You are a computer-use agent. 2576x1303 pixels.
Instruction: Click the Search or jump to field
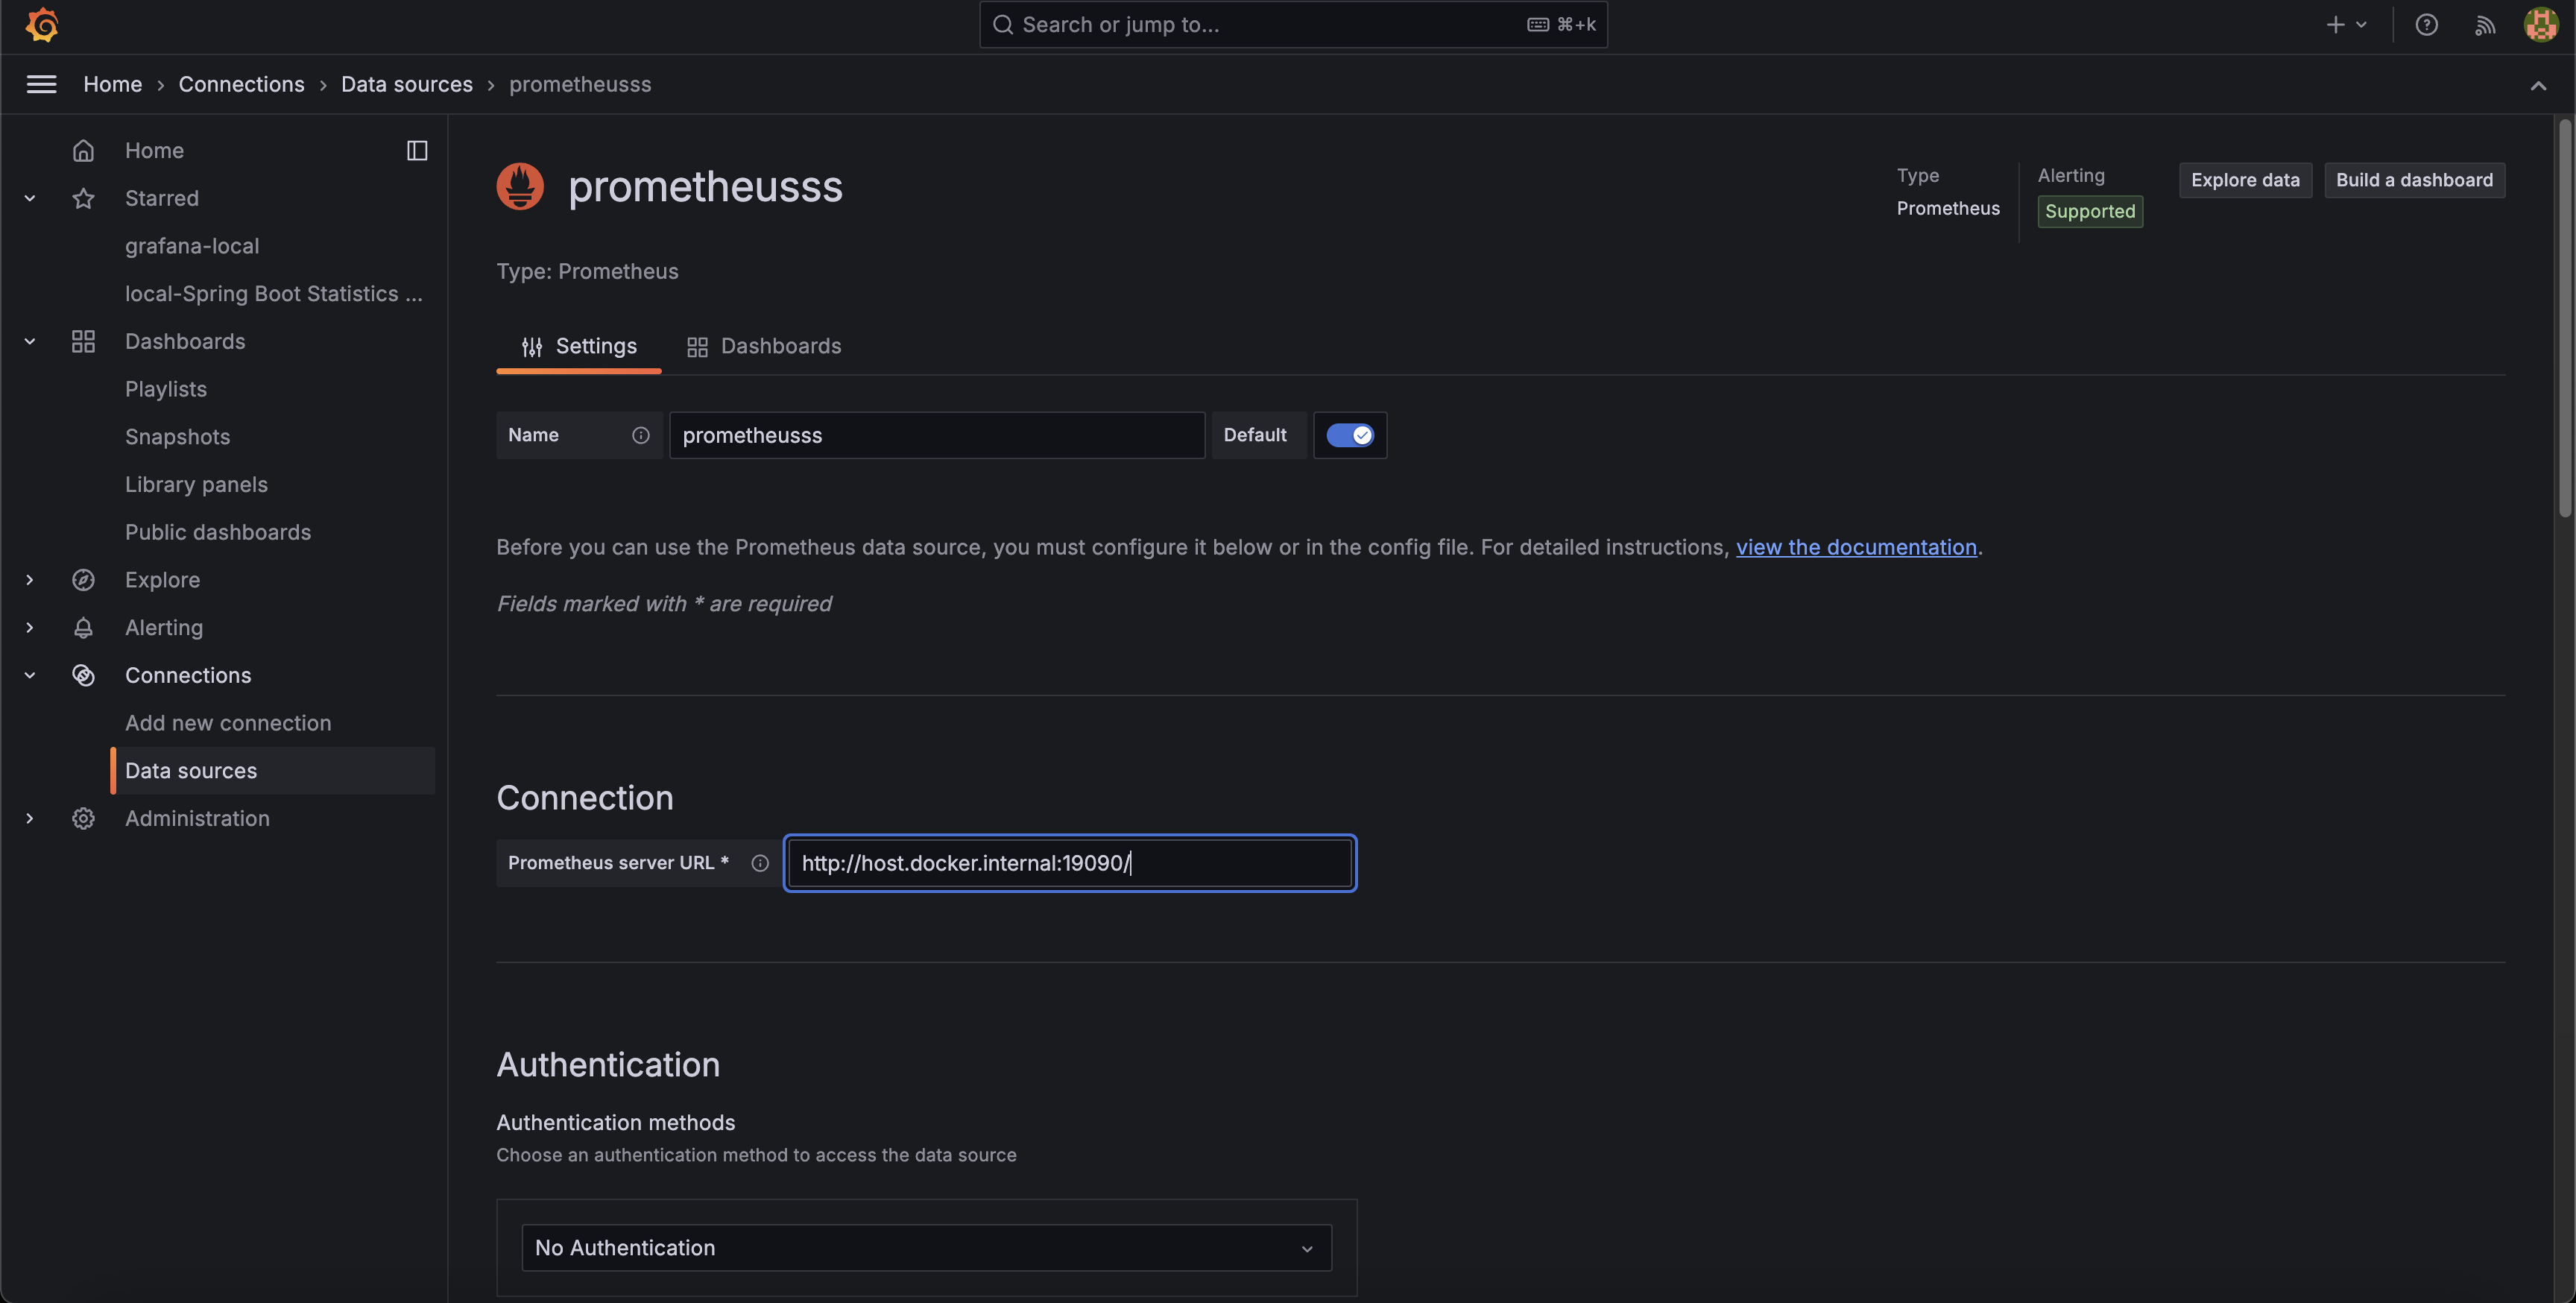[x=1293, y=25]
